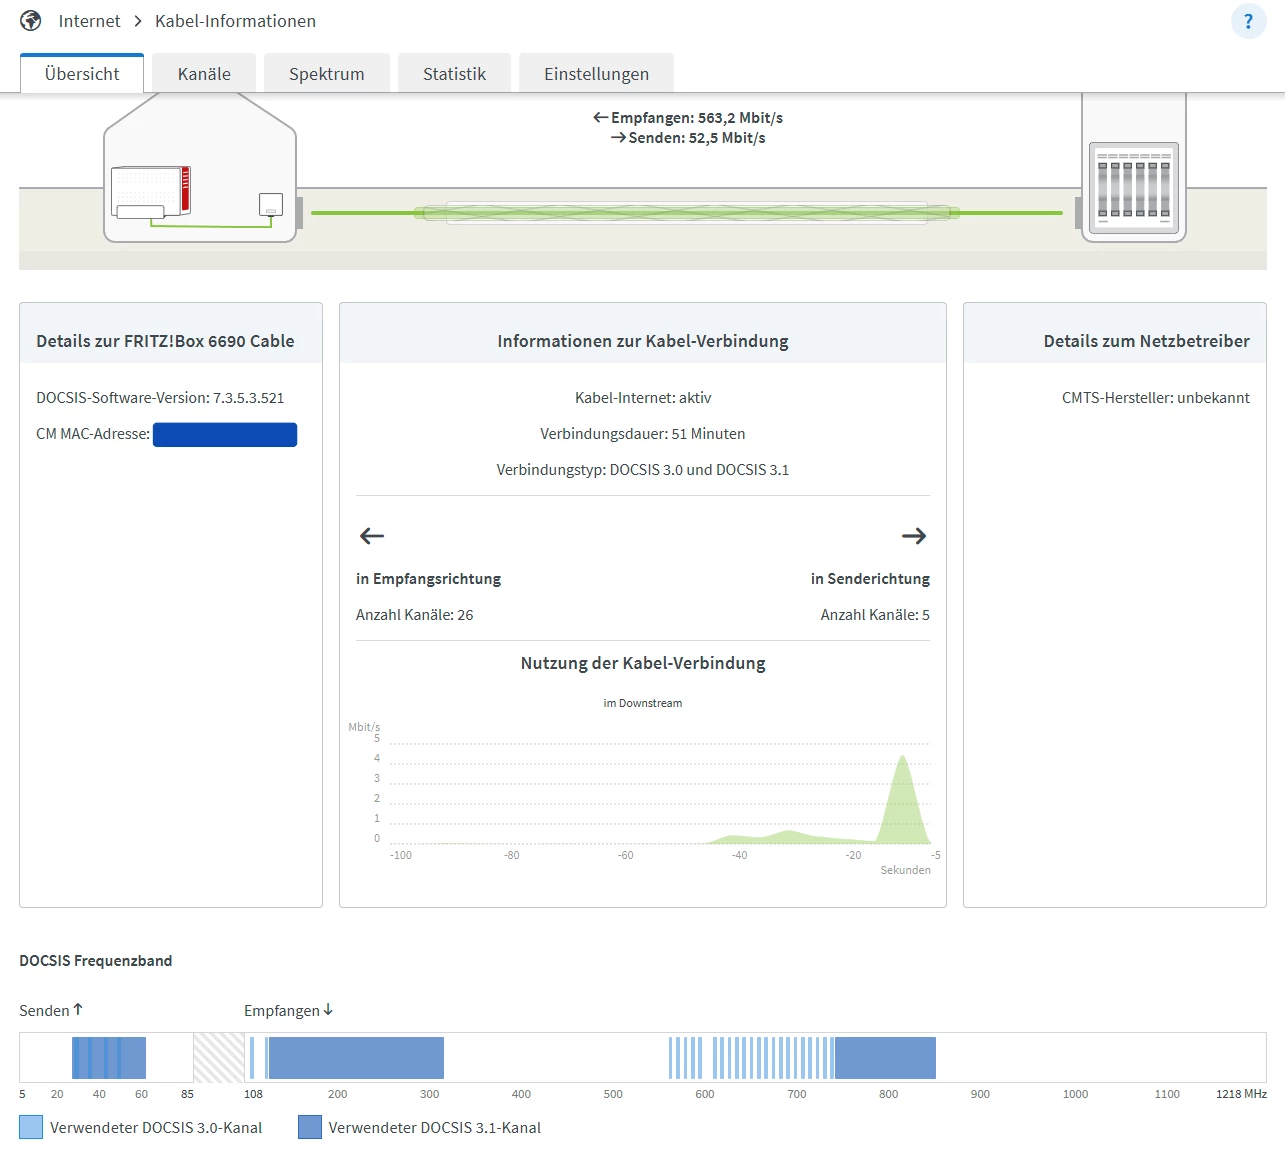Image resolution: width=1285 pixels, height=1160 pixels.
Task: Click the Verbindungstyp DOCSIS 3.0 und 3.1 text
Action: click(643, 470)
